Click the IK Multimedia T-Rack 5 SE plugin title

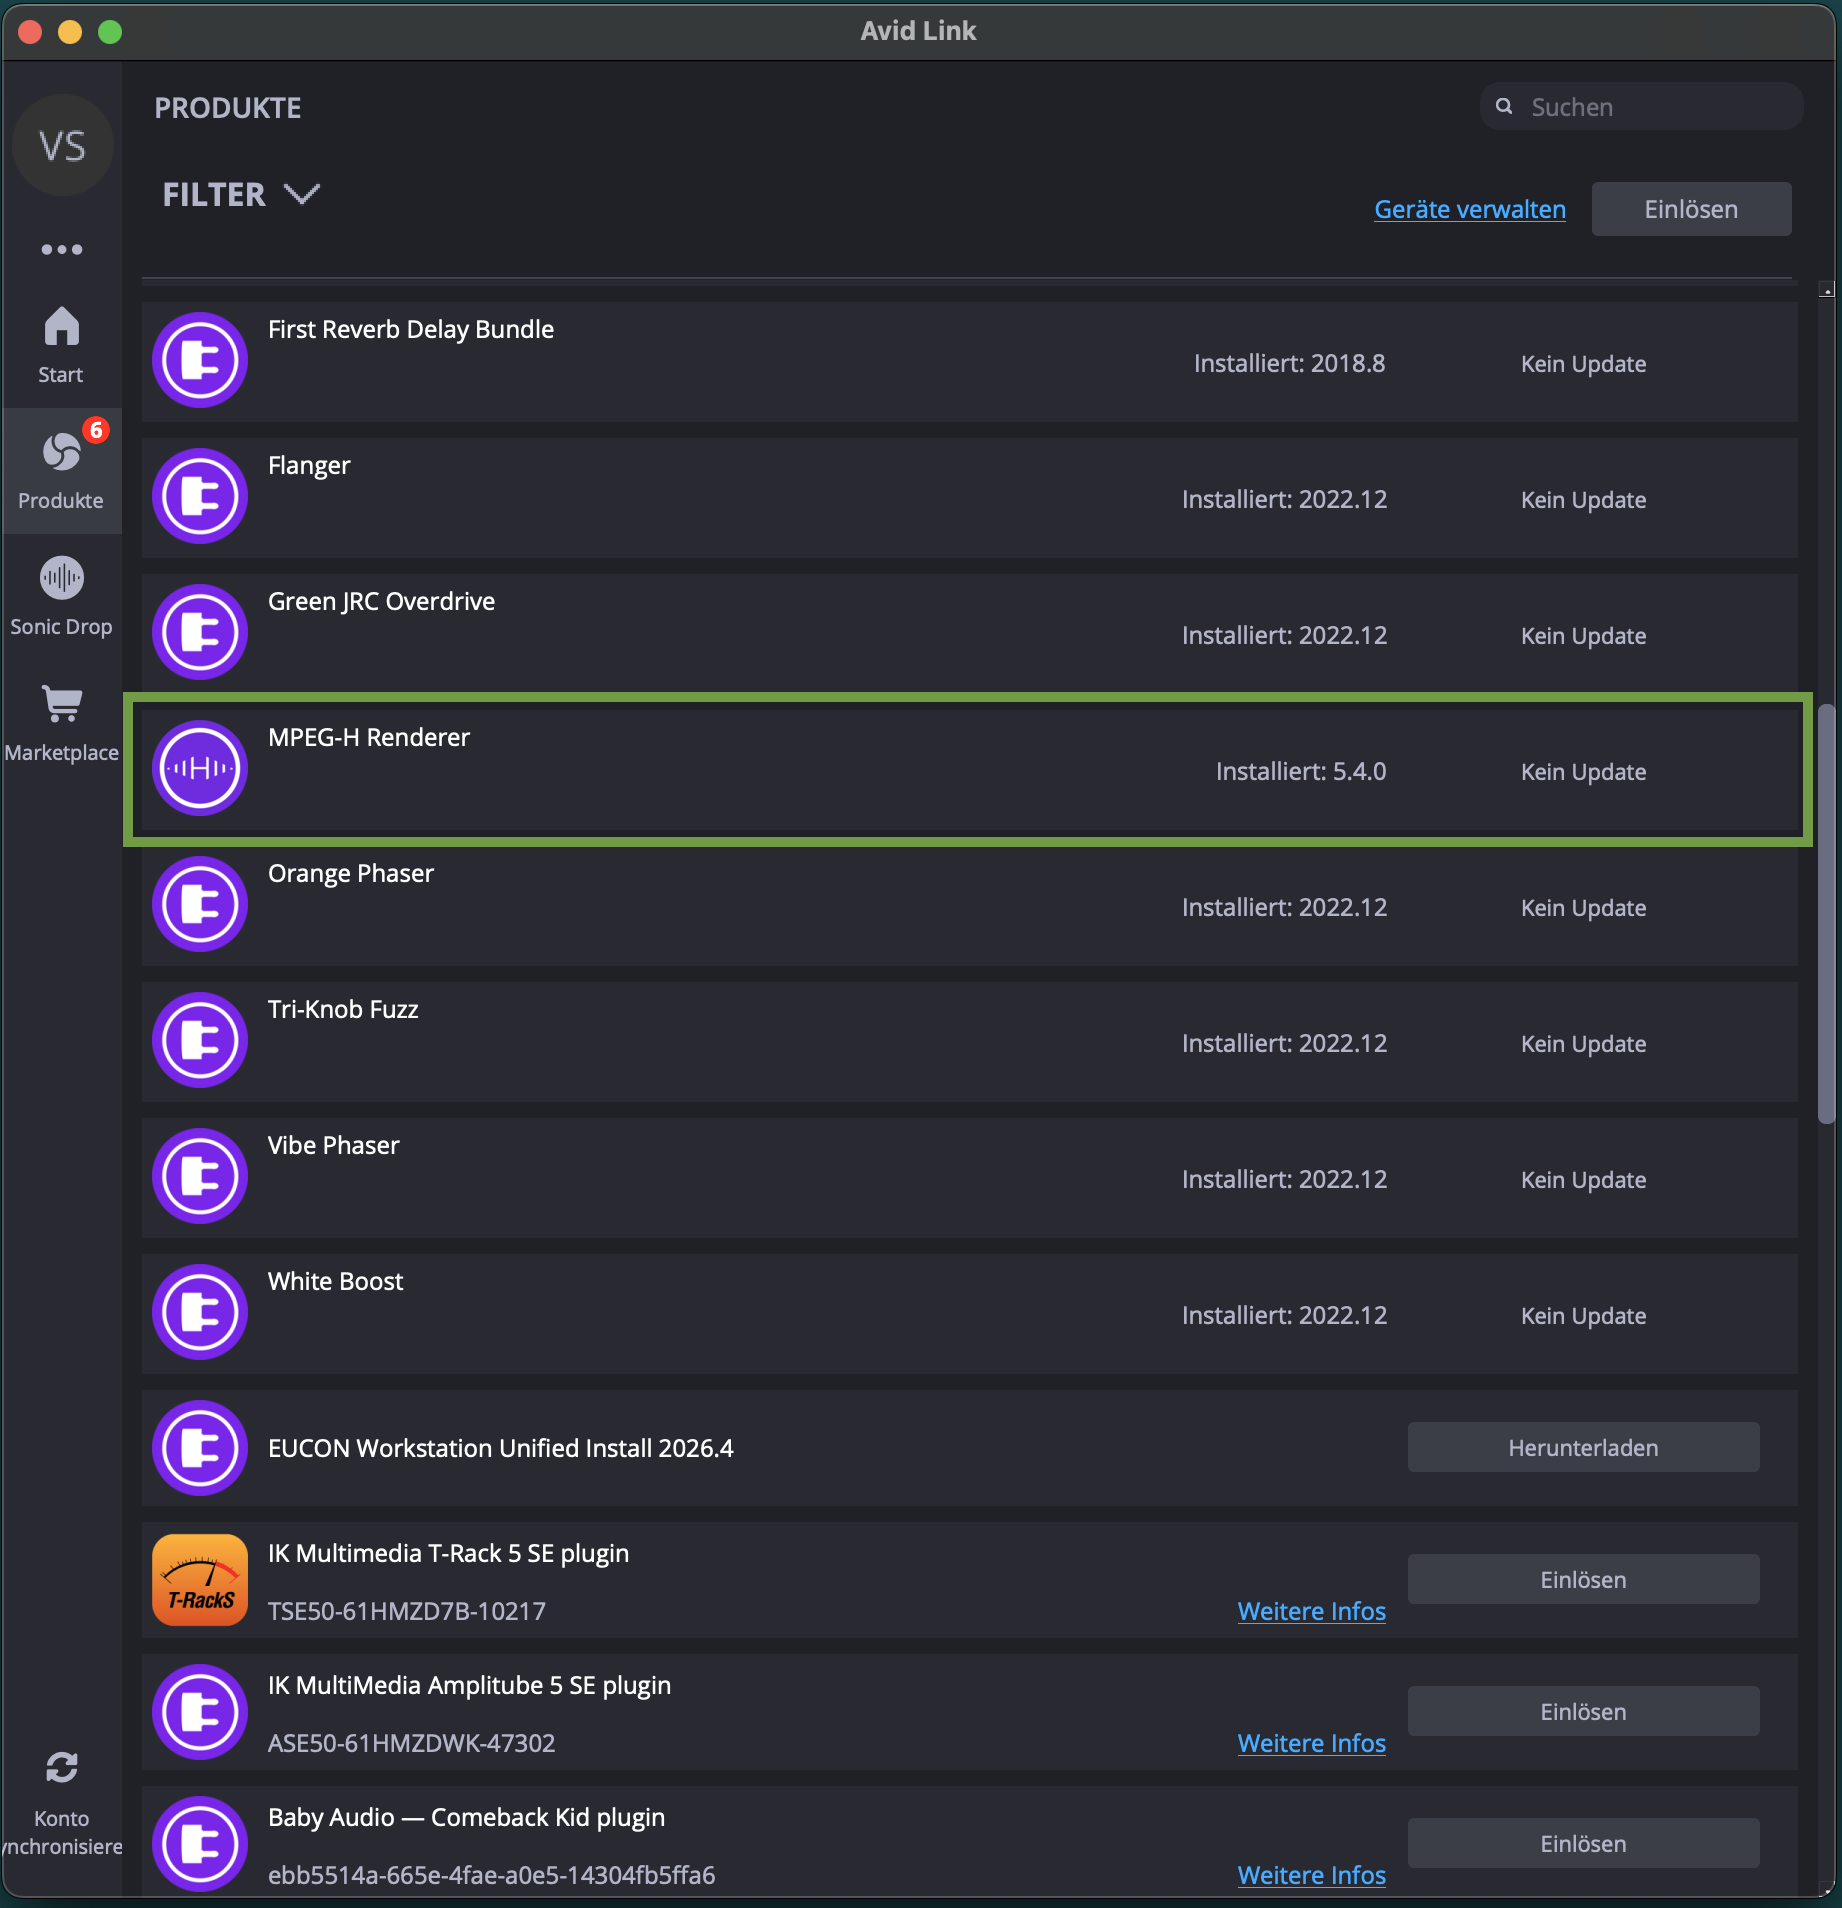coord(448,1553)
